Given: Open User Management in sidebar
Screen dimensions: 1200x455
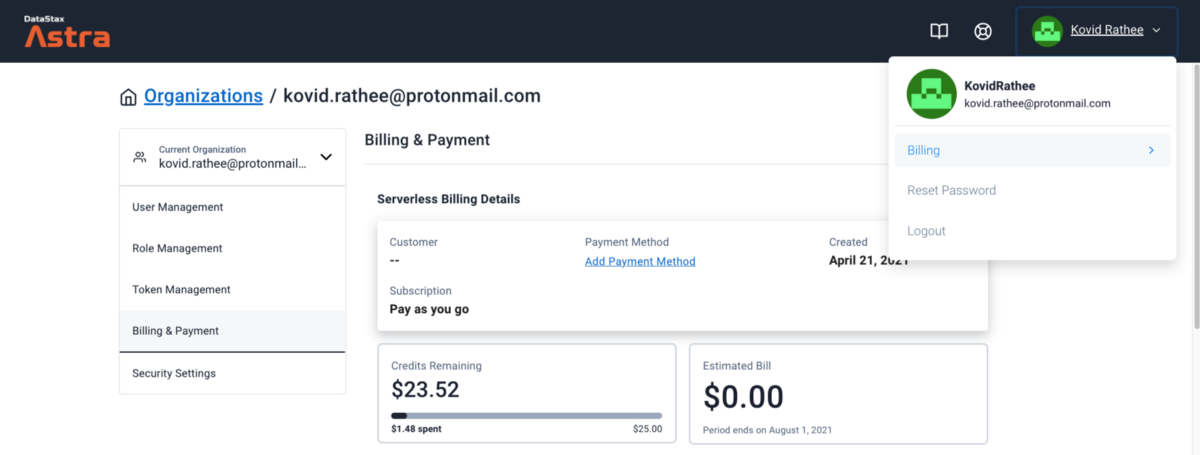Looking at the screenshot, I should 178,207.
